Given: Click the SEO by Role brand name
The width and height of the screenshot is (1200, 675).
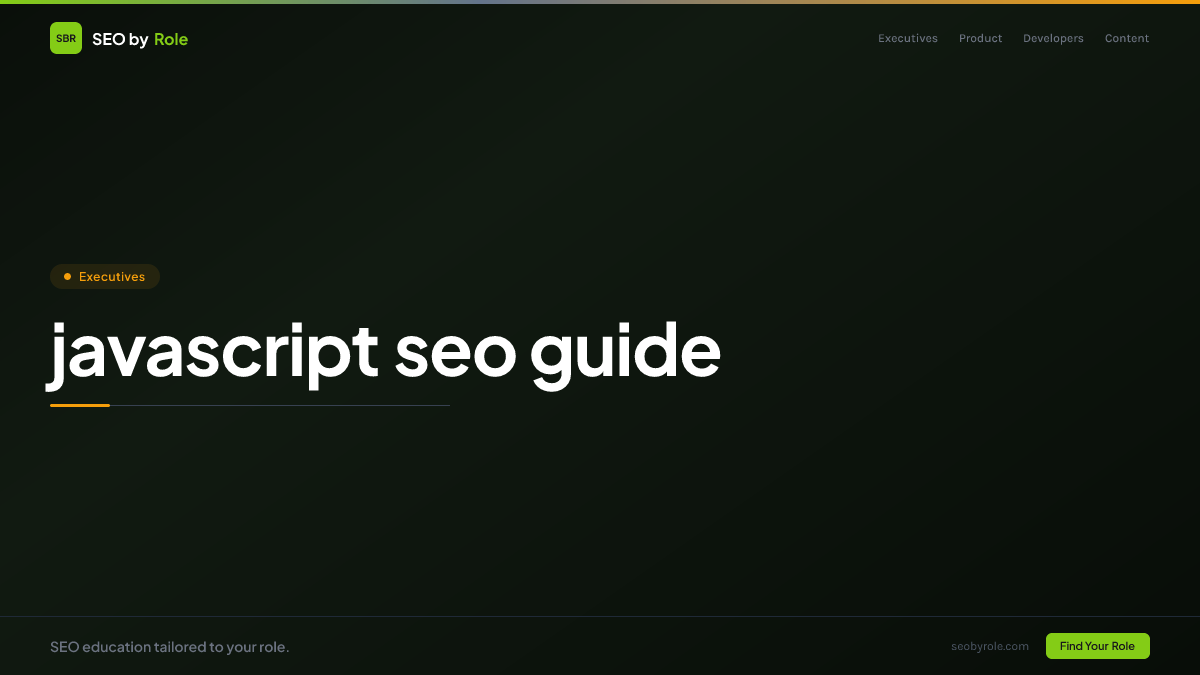Looking at the screenshot, I should pos(139,39).
